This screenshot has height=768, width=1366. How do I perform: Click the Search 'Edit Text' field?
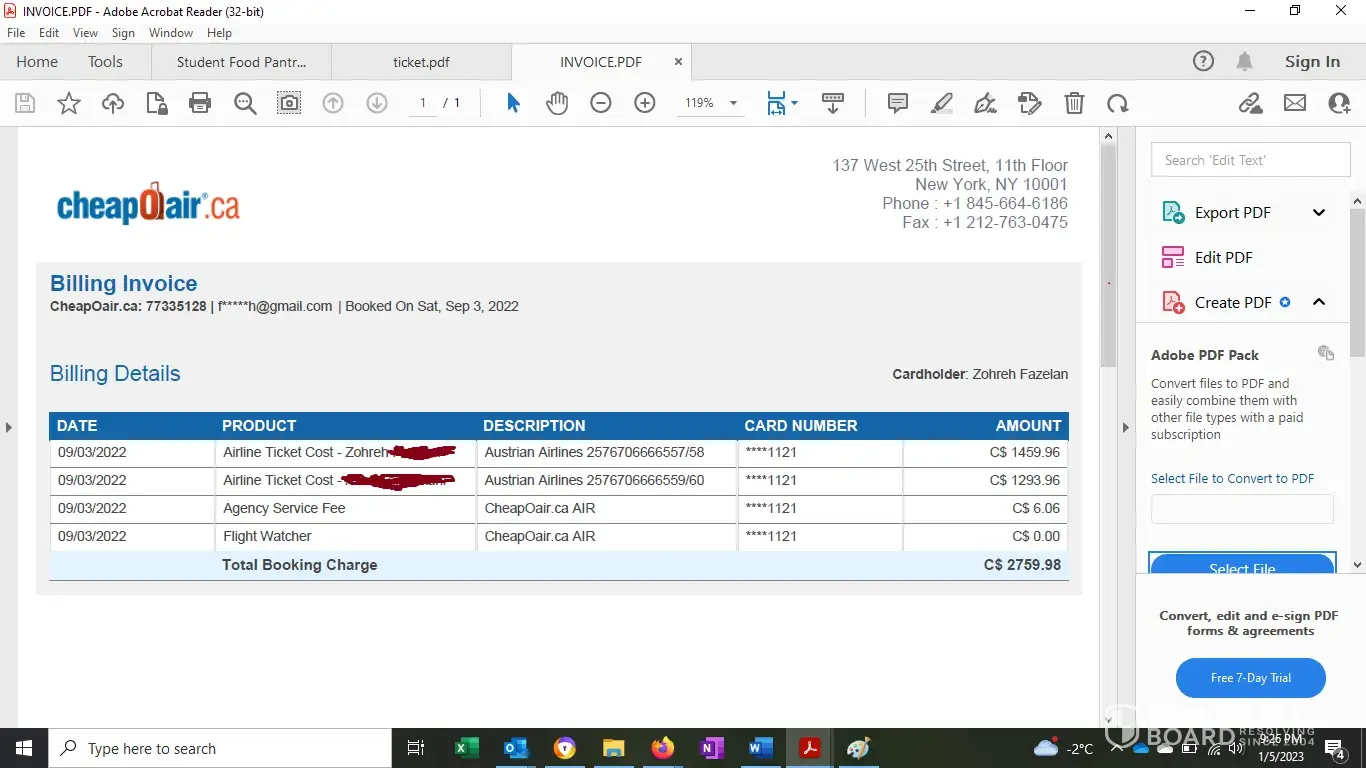[x=1250, y=160]
